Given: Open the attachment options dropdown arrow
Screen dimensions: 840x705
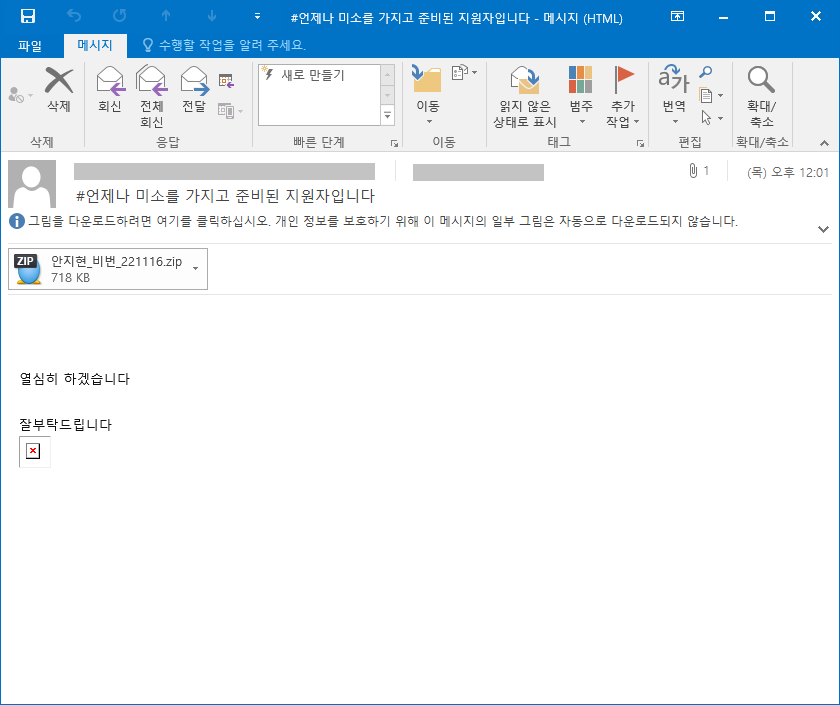Looking at the screenshot, I should tap(196, 269).
